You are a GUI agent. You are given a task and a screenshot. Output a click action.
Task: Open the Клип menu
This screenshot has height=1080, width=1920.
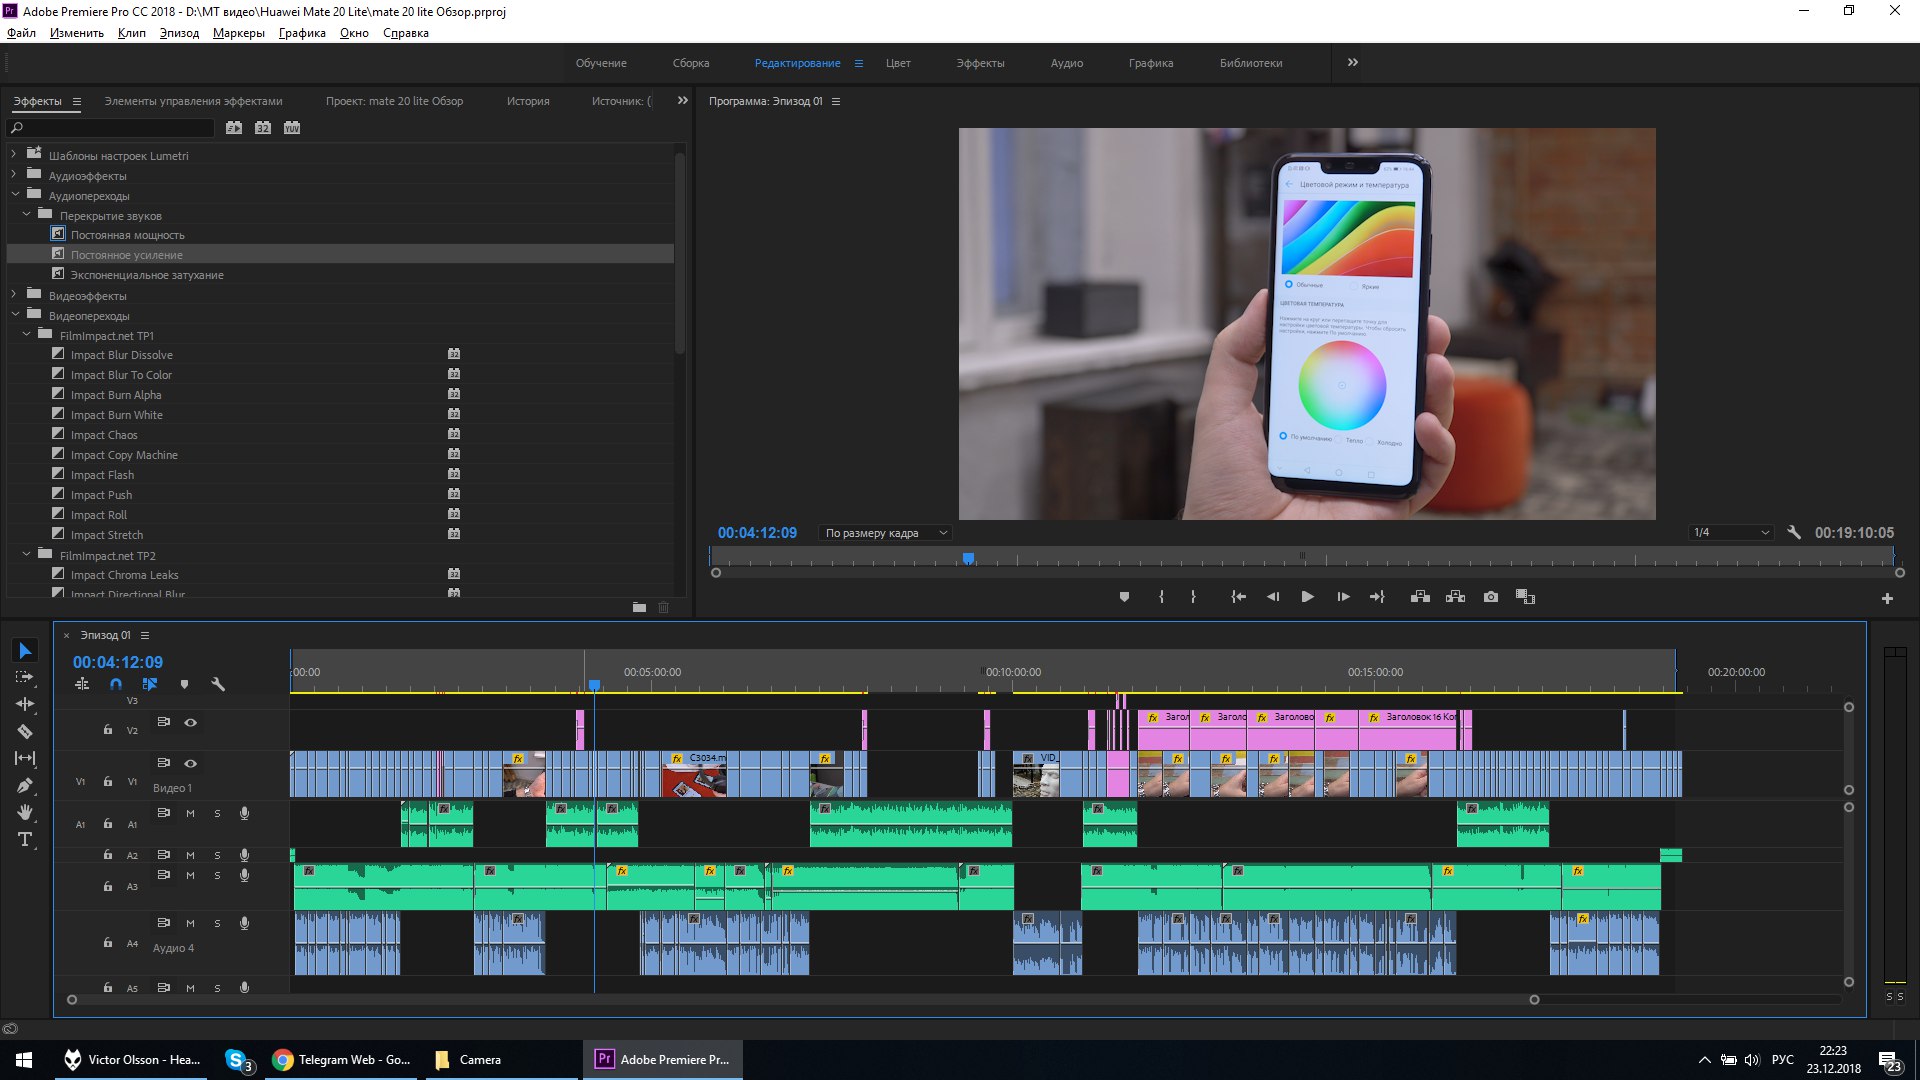click(131, 33)
